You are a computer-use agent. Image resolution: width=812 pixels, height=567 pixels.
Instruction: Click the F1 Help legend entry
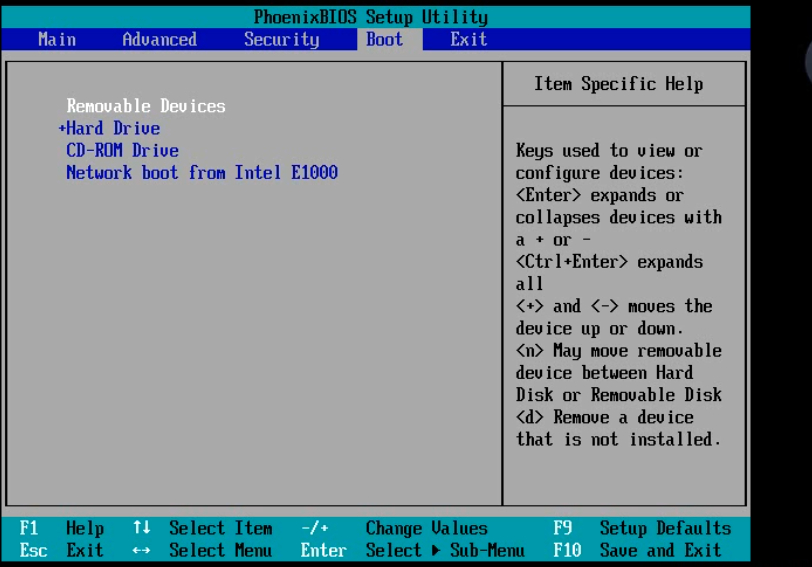pos(62,528)
